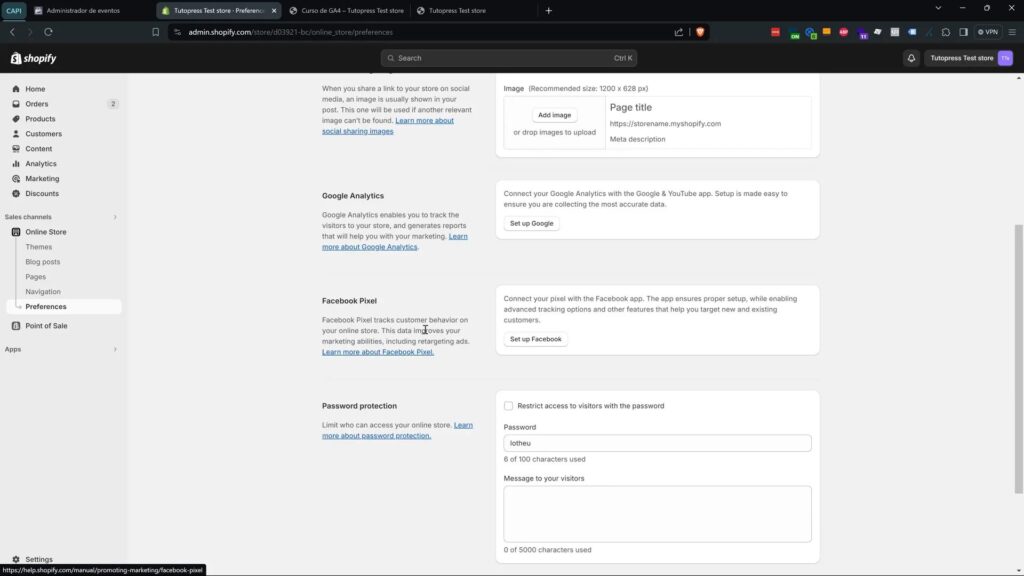
Task: Click the Google Analytics heading
Action: [x=353, y=196]
